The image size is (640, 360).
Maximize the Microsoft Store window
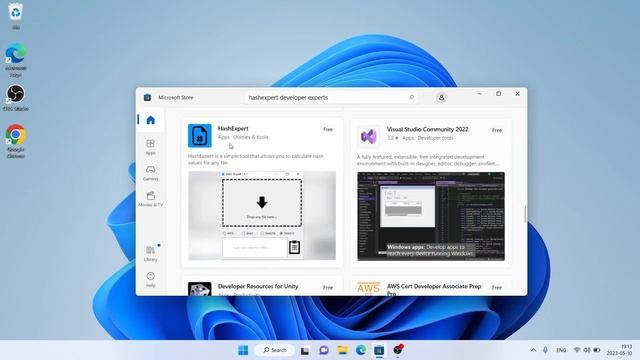(x=498, y=93)
